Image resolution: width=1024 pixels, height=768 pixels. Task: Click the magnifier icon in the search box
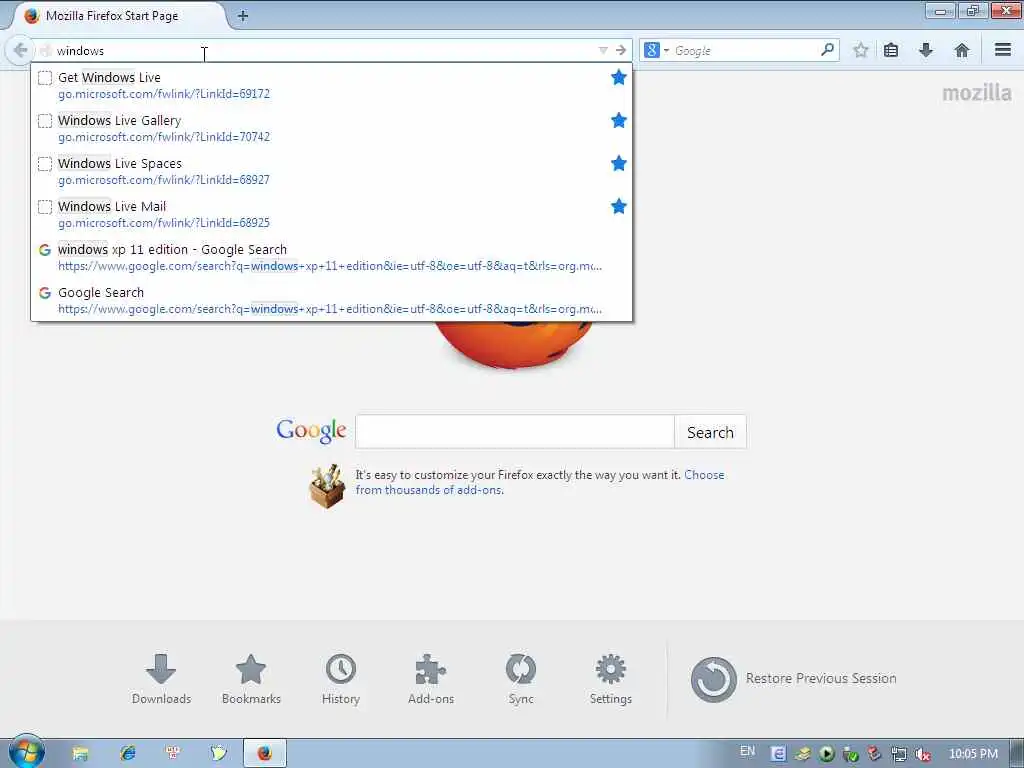(x=827, y=50)
